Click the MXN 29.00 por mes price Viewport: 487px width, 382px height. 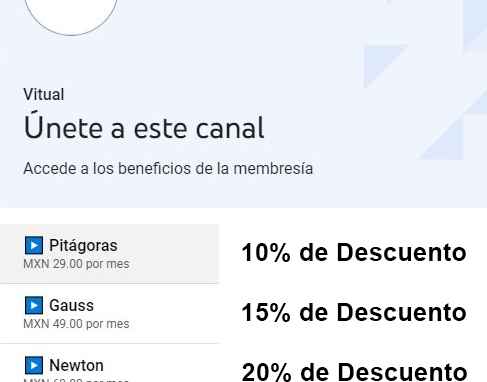[x=76, y=264]
